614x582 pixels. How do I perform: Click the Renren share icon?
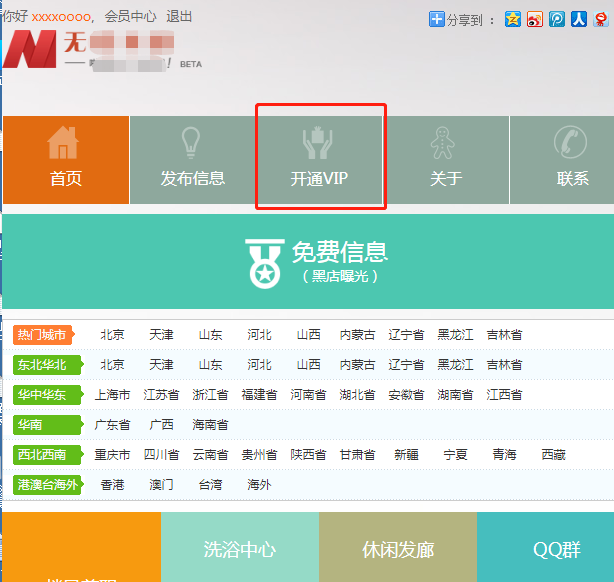pyautogui.click(x=578, y=19)
